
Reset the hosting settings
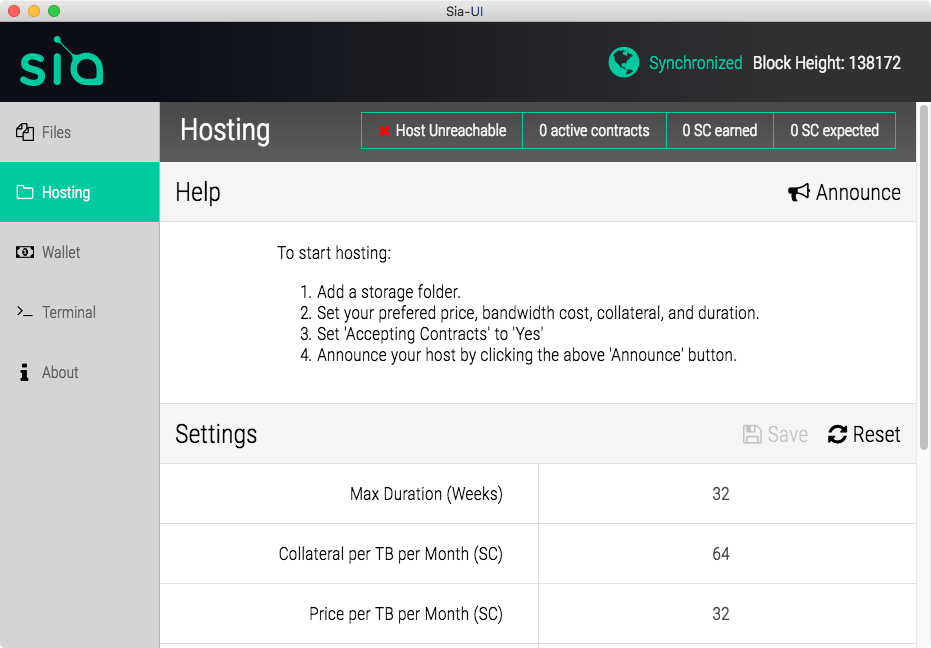click(864, 434)
